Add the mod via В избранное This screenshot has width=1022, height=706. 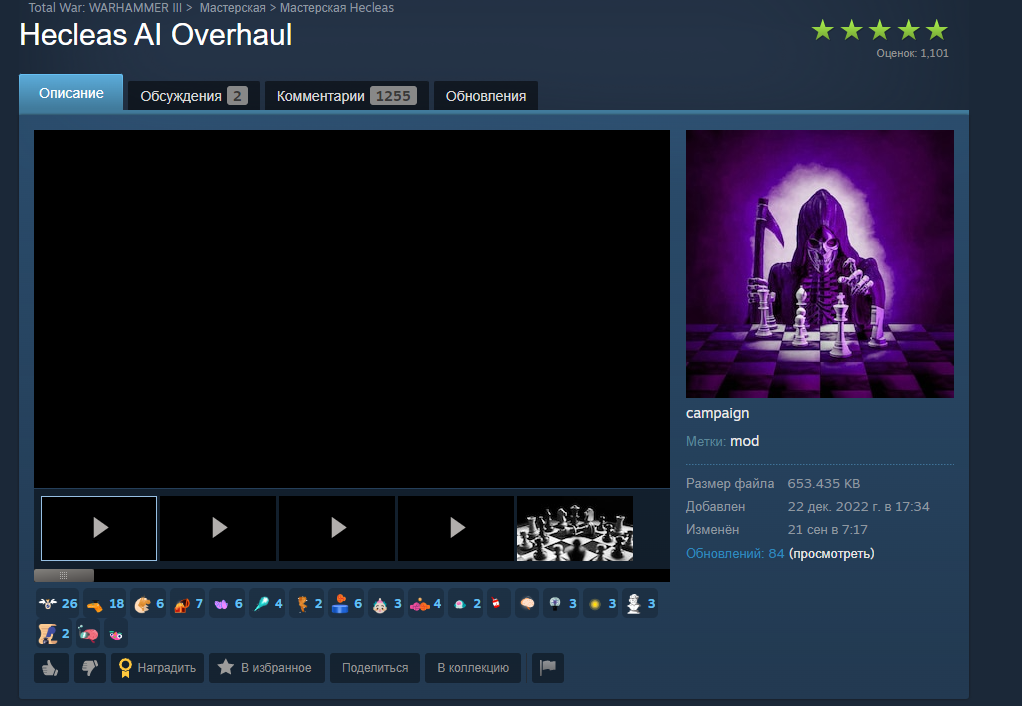[267, 668]
